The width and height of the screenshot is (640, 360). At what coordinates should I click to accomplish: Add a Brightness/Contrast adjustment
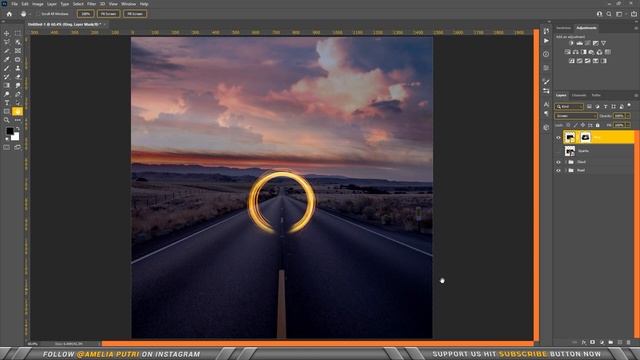click(571, 43)
